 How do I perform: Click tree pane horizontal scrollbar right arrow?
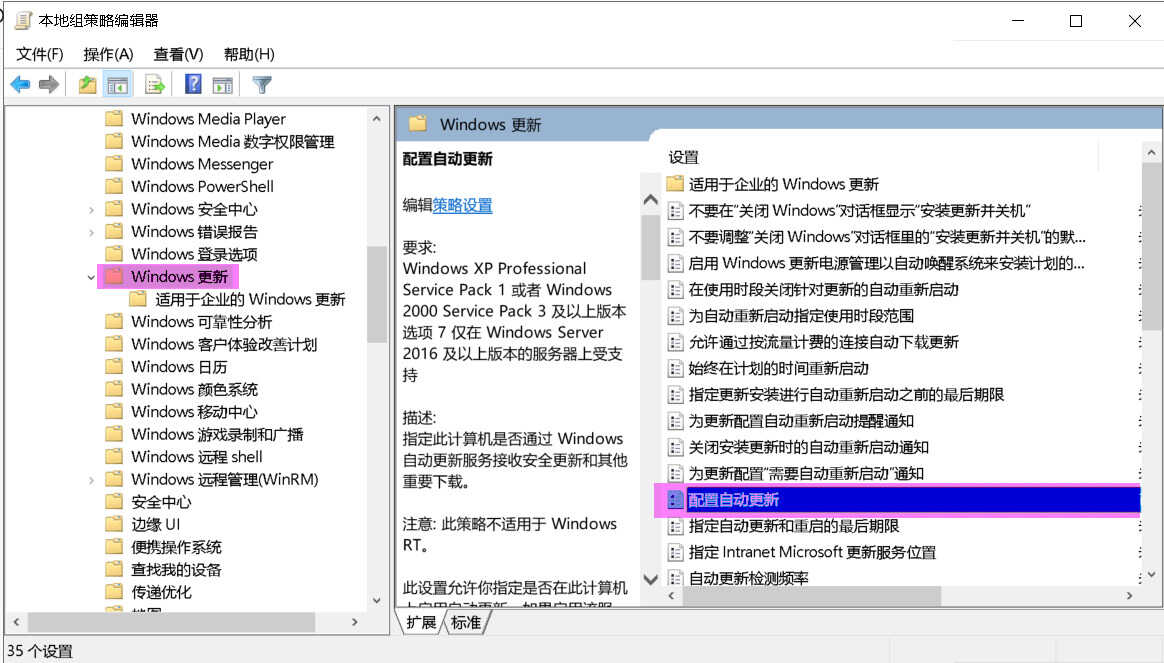click(x=354, y=622)
